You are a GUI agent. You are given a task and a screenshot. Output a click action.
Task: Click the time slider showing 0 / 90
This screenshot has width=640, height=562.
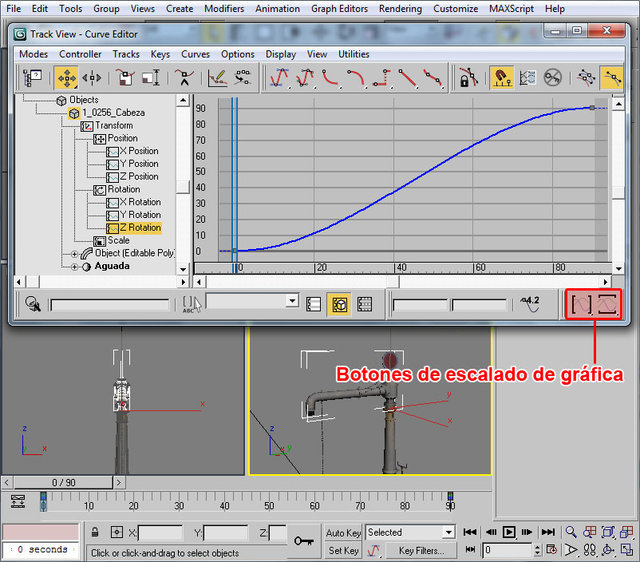point(63,482)
